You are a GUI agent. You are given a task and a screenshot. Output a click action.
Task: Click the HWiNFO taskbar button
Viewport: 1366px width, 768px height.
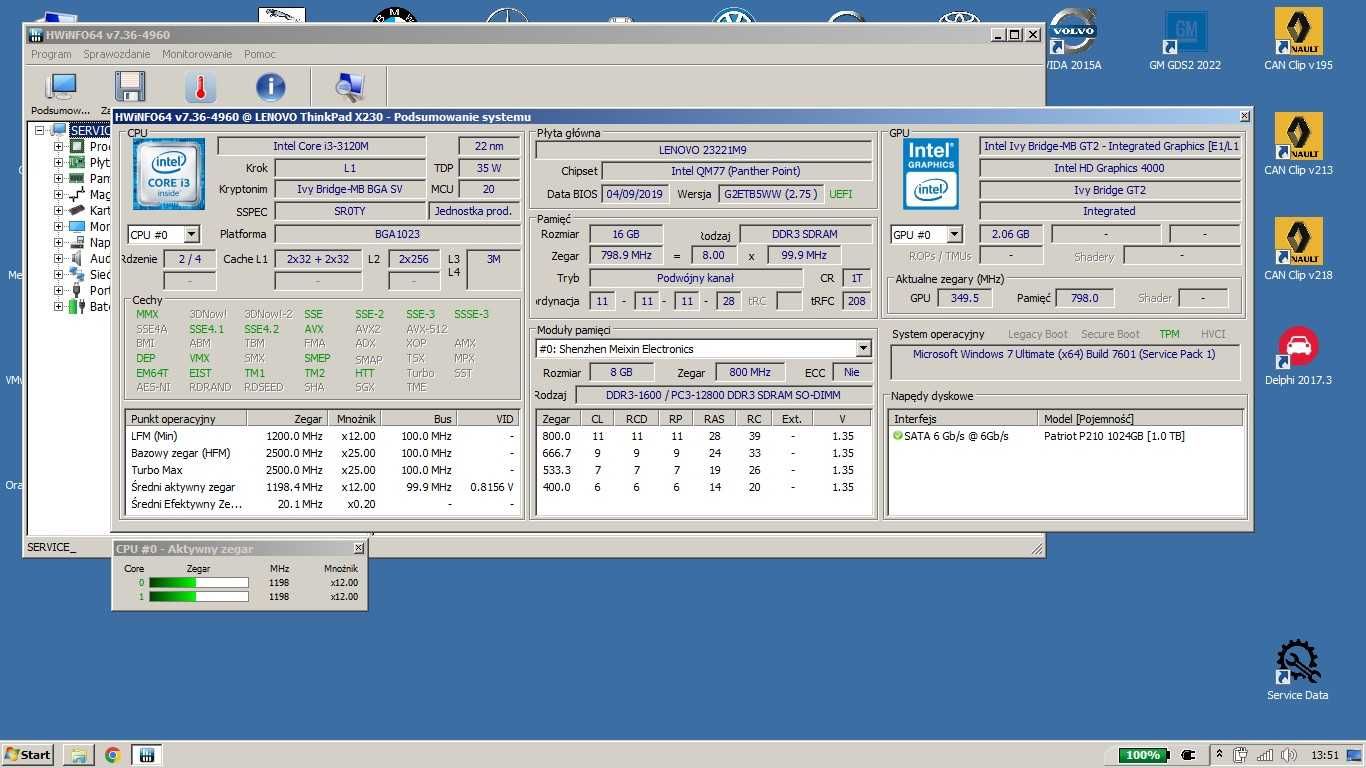(x=146, y=755)
